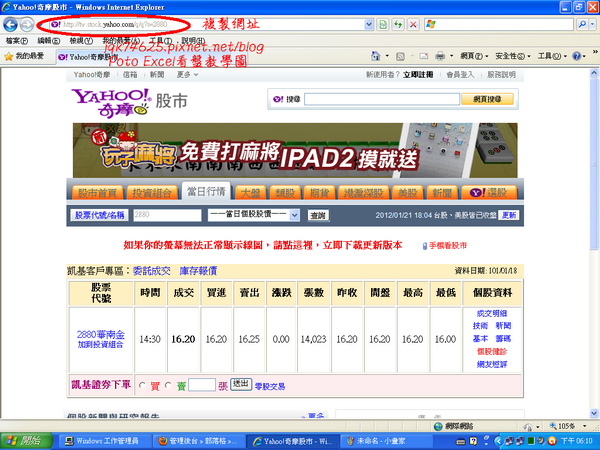
Task: Open the File menu
Action: tap(16, 41)
